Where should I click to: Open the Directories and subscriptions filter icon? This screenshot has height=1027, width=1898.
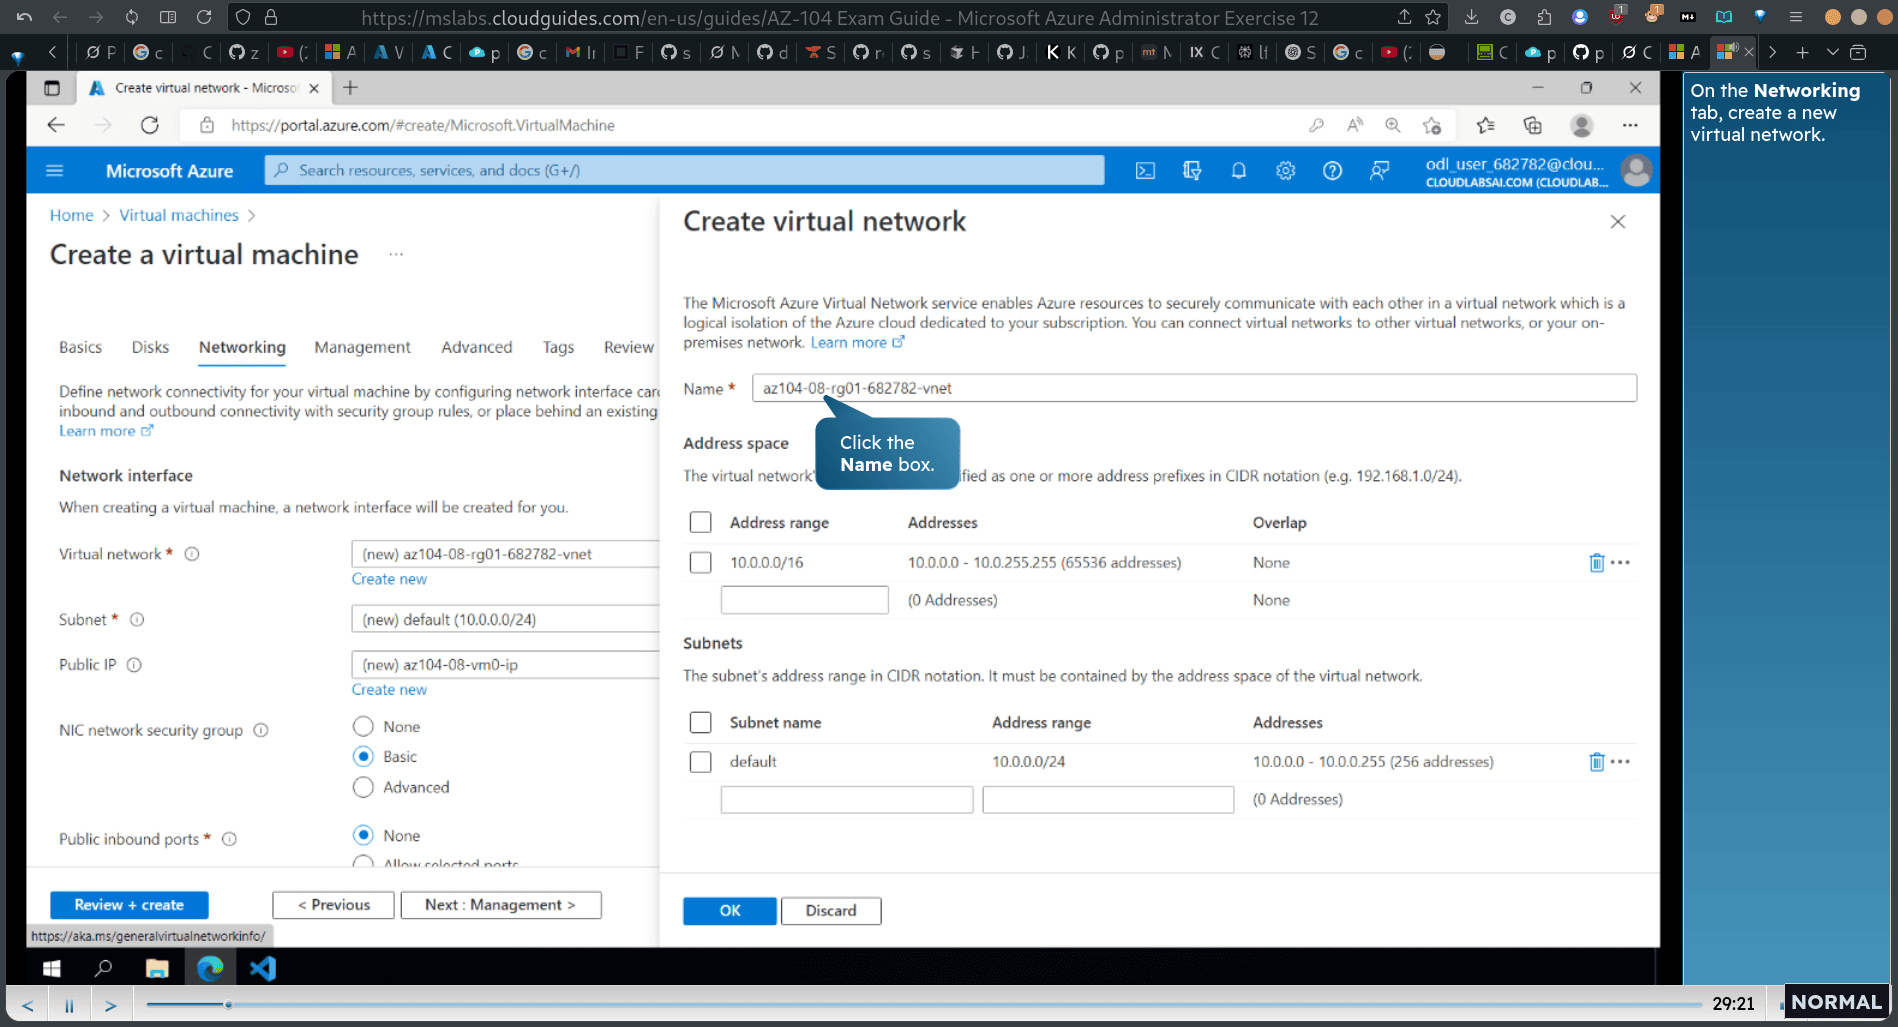pos(1192,171)
